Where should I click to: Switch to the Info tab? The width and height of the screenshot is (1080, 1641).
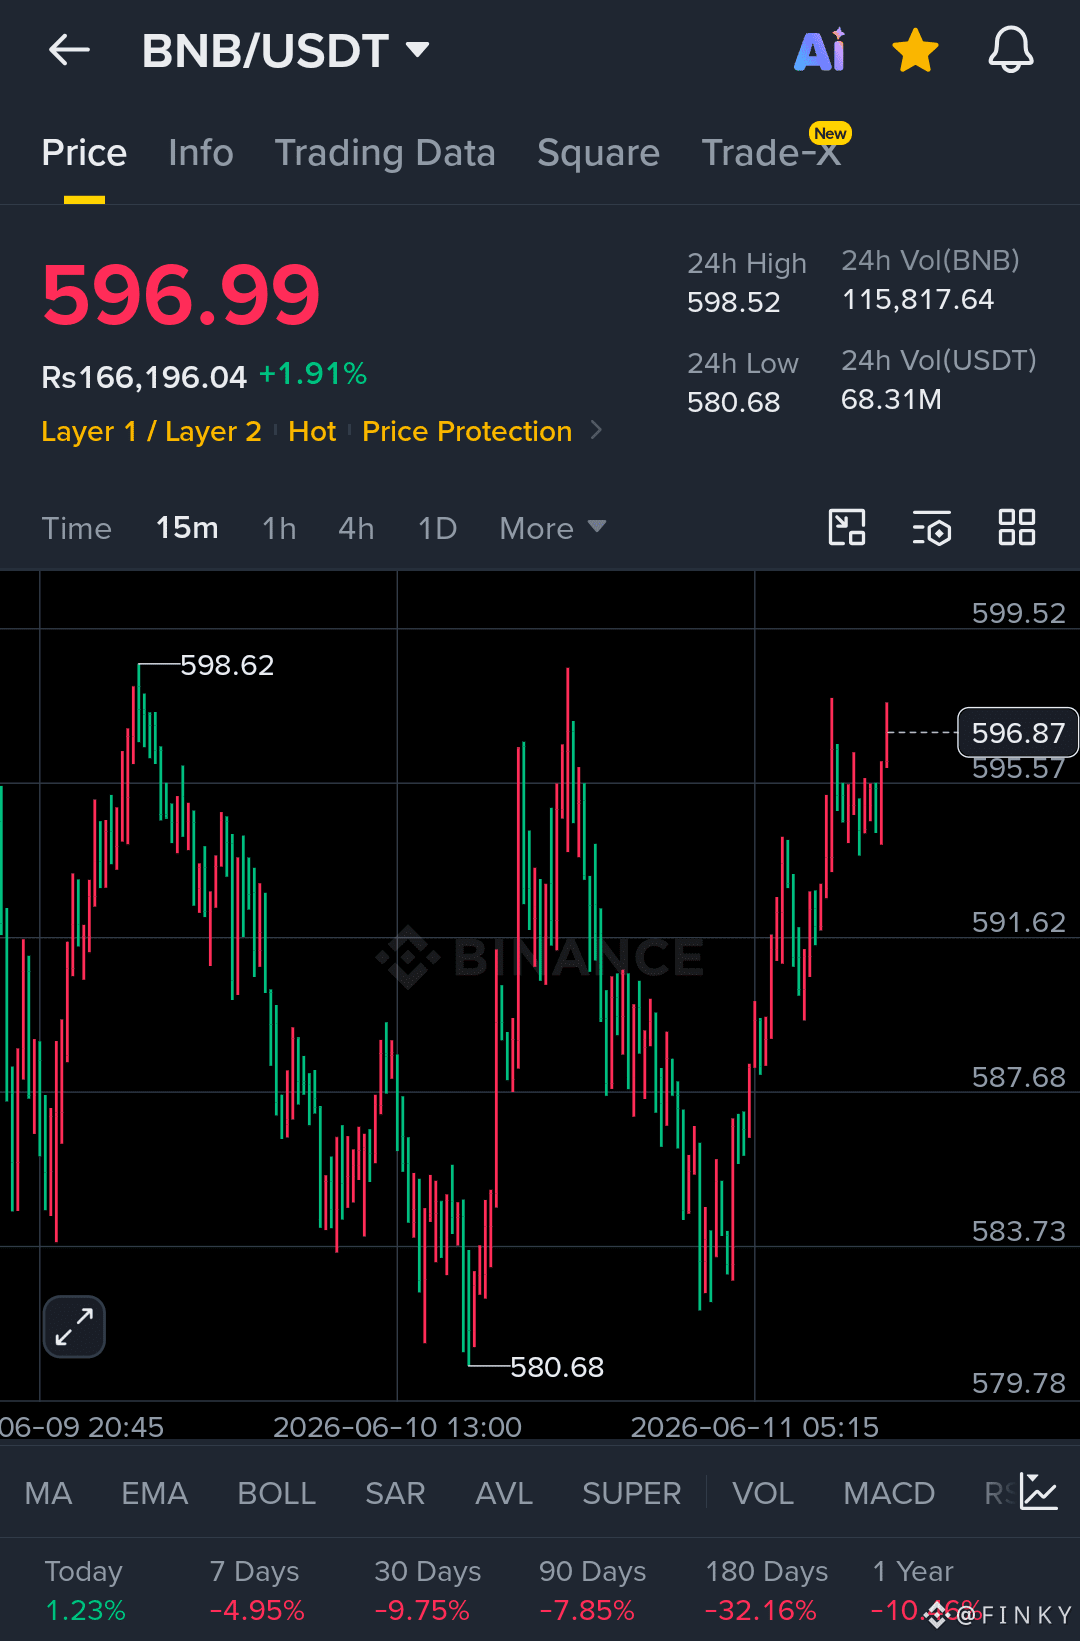(201, 153)
